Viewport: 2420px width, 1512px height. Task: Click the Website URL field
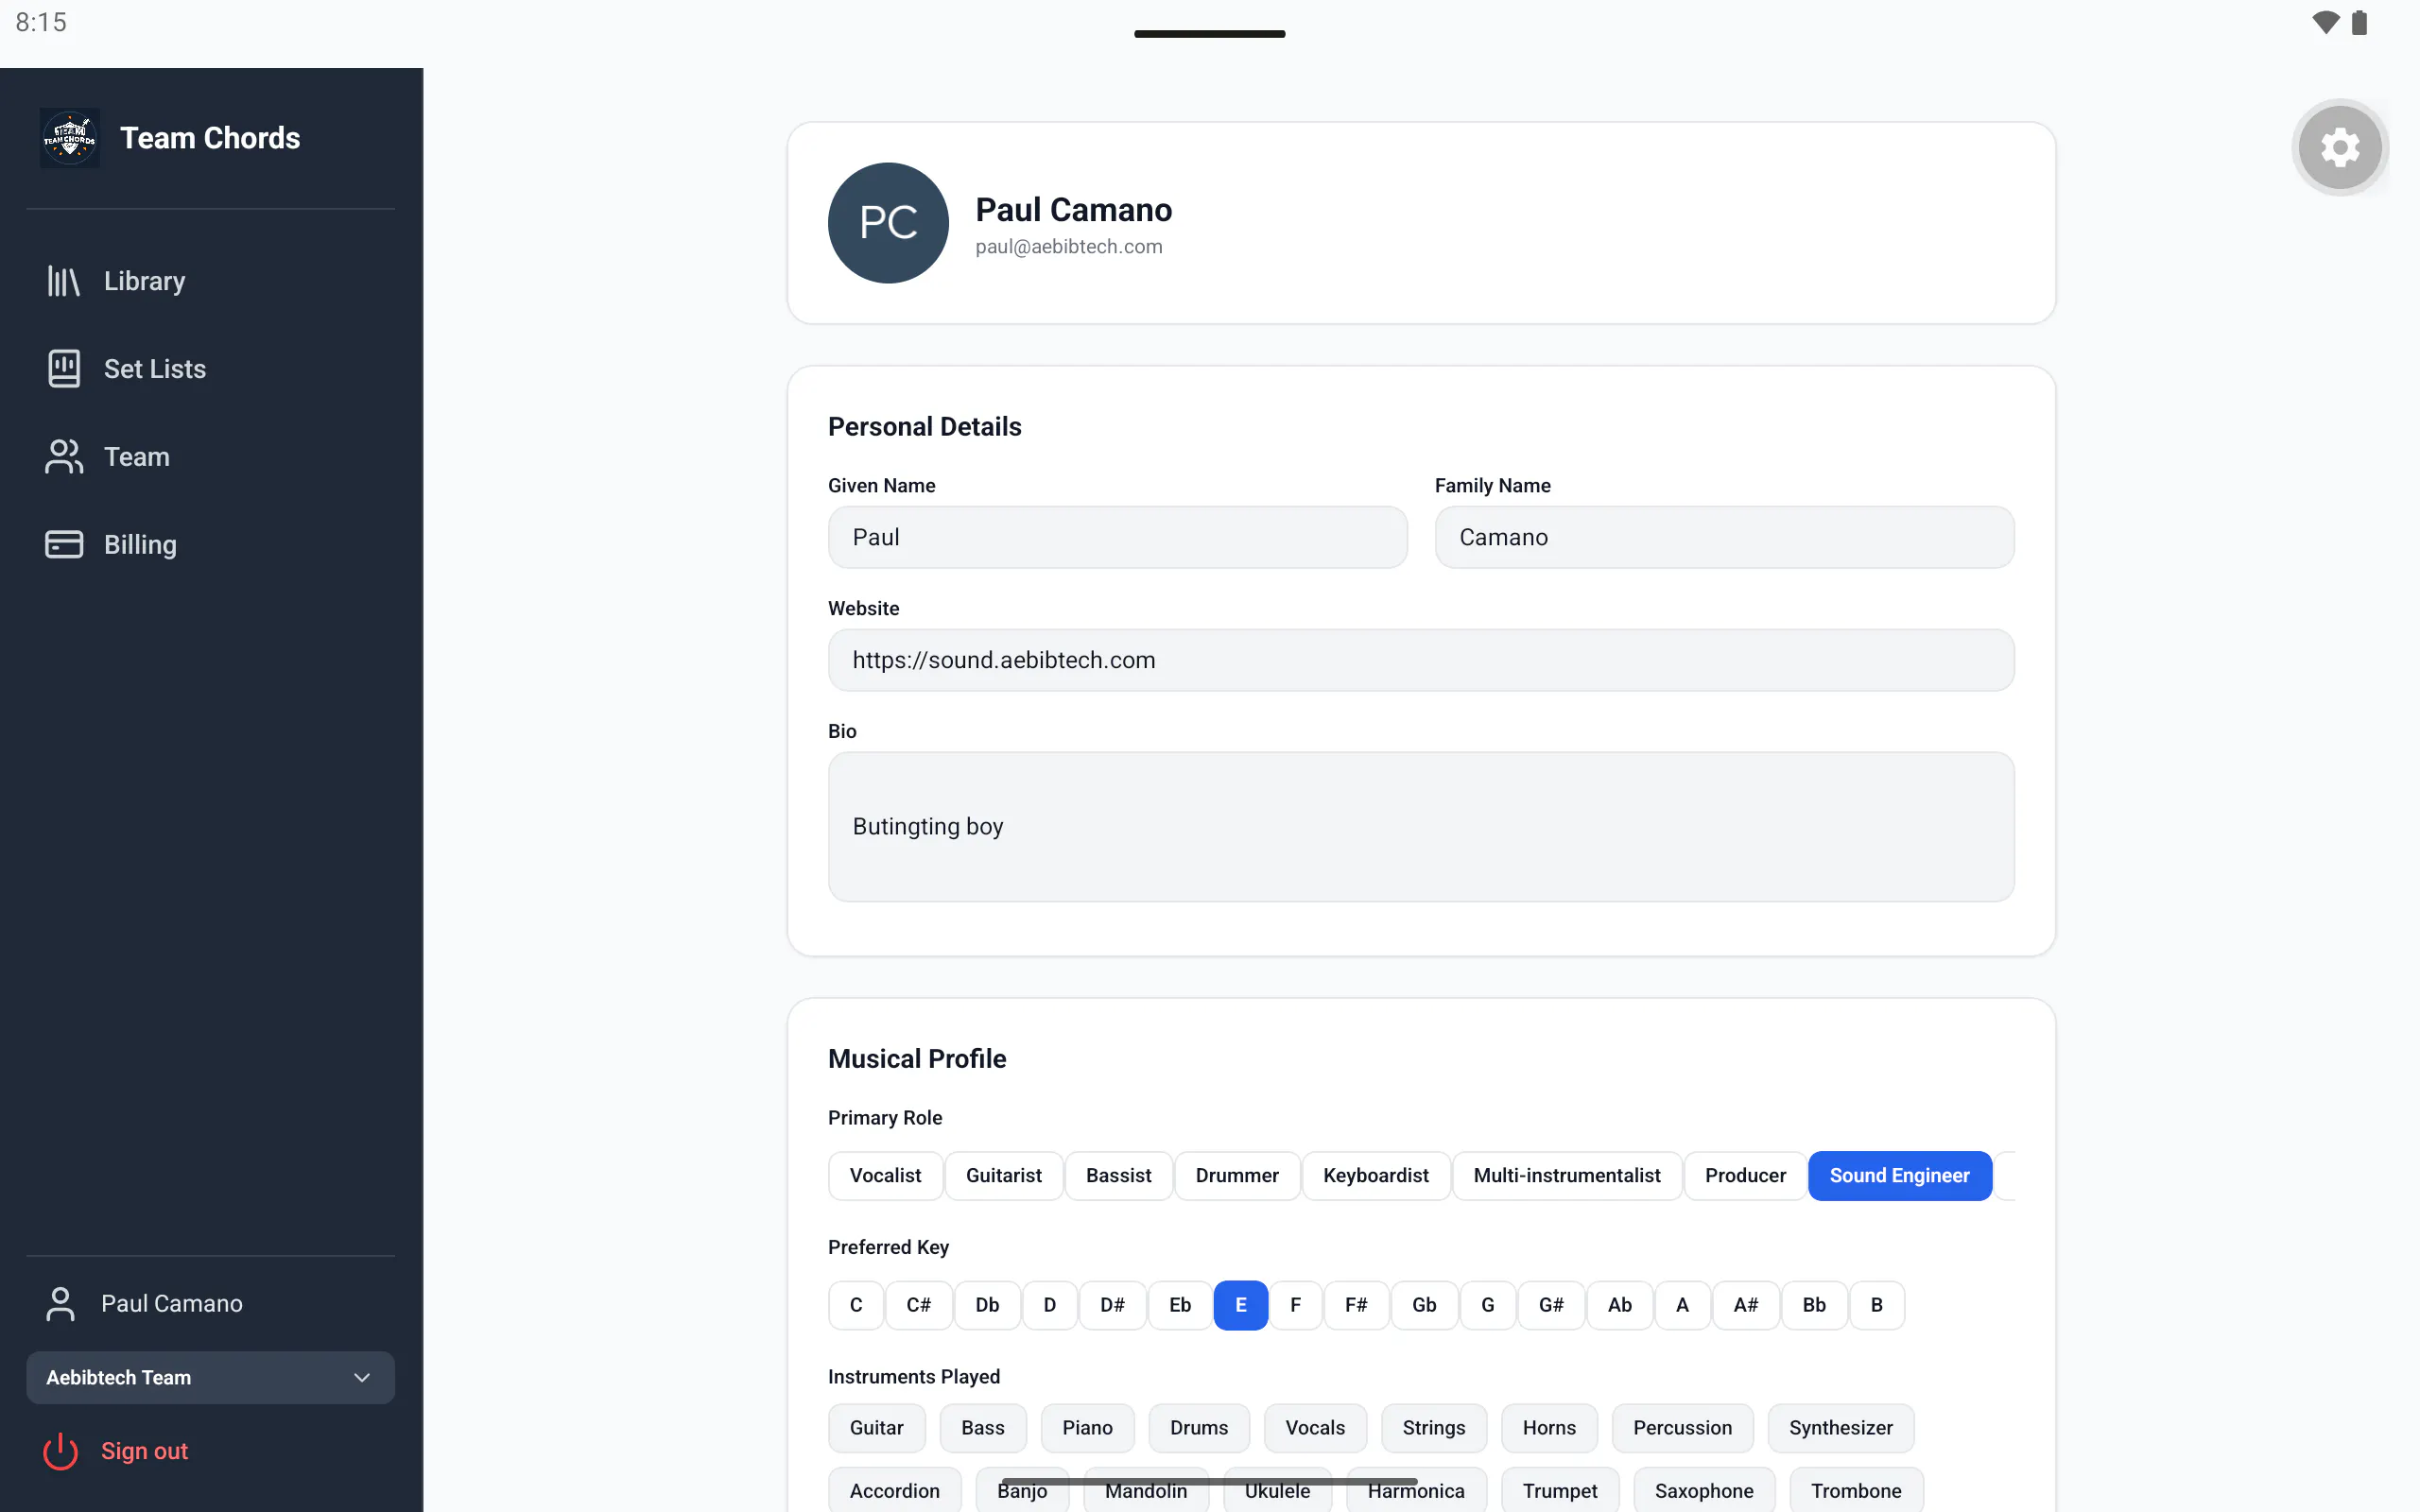click(x=1421, y=660)
